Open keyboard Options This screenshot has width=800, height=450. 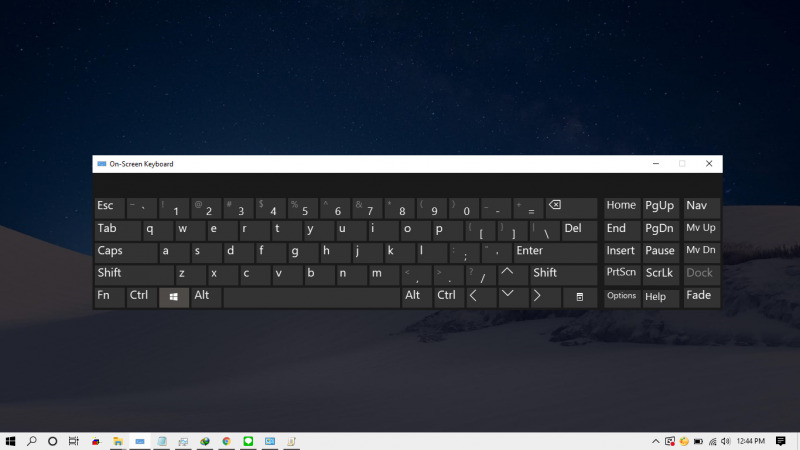coord(622,297)
